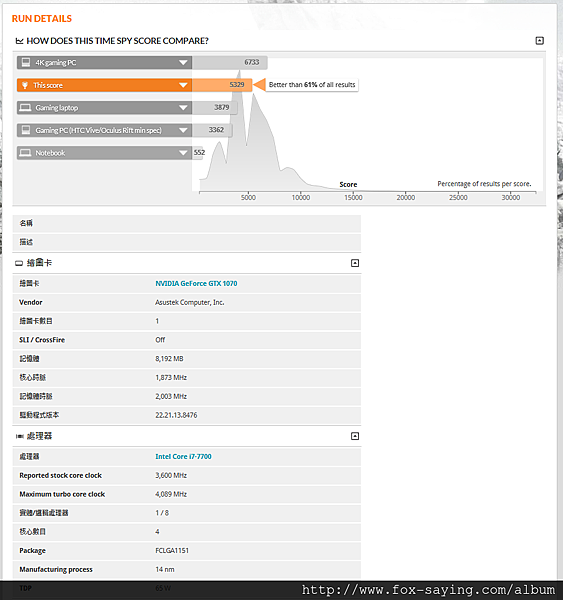Click the desktop icon on Gaming PC (HTC Vive) row
563x600 pixels.
pyautogui.click(x=26, y=130)
